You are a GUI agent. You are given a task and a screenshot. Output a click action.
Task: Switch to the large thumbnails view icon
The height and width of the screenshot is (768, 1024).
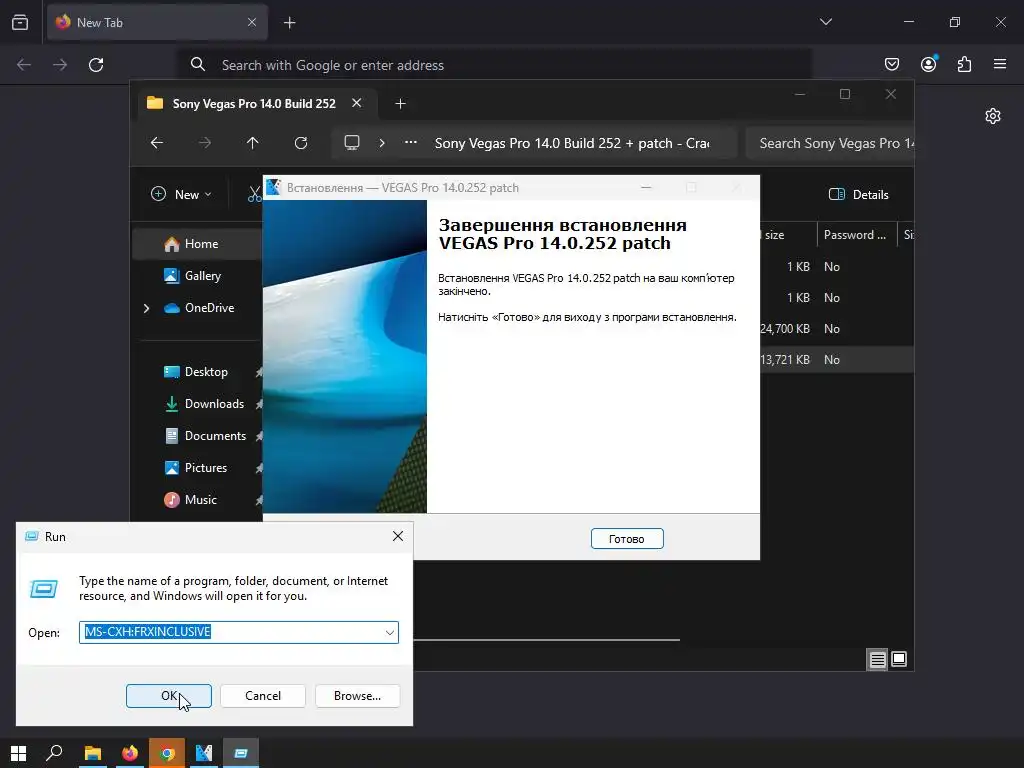(x=899, y=660)
